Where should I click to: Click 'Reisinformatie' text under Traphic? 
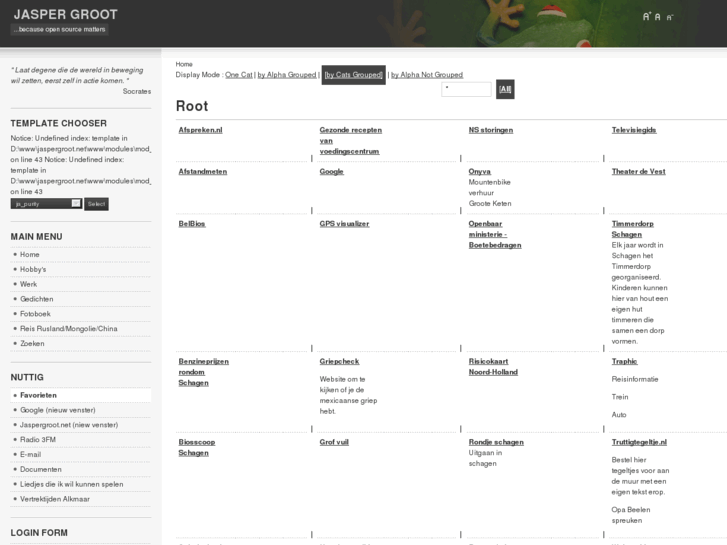pos(635,379)
